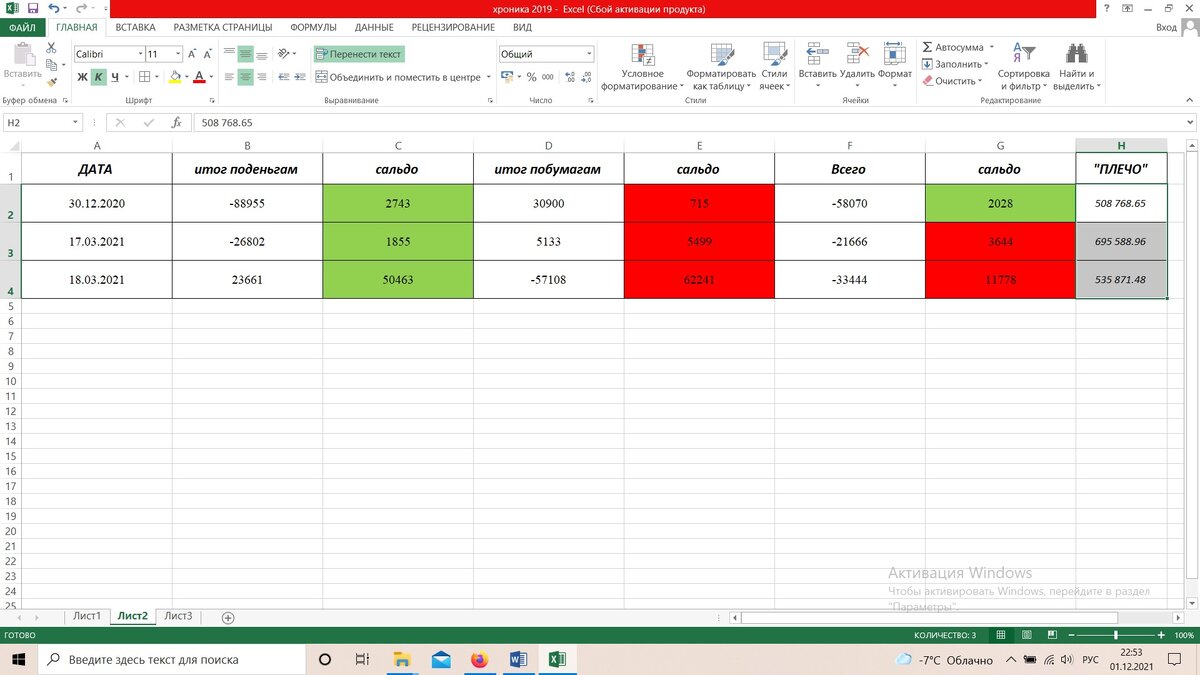
Task: Click the text orientation icon
Action: coord(284,54)
